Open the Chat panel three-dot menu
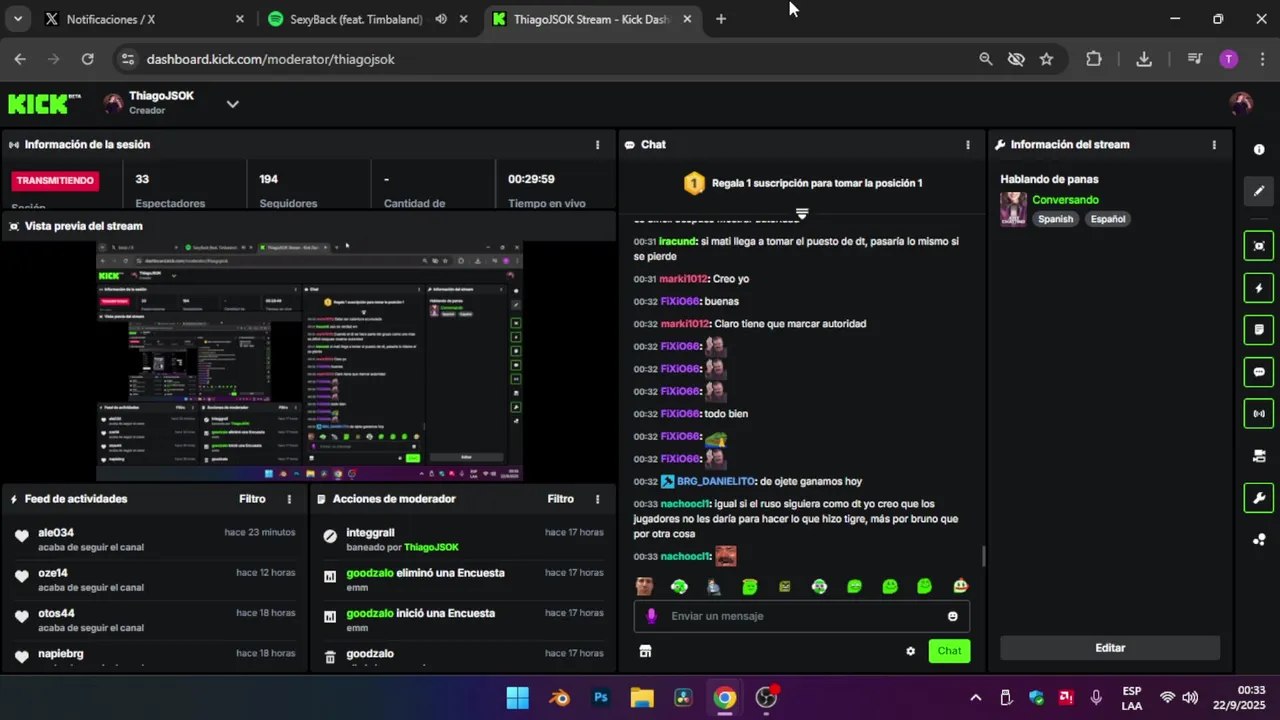This screenshot has width=1280, height=720. point(968,145)
